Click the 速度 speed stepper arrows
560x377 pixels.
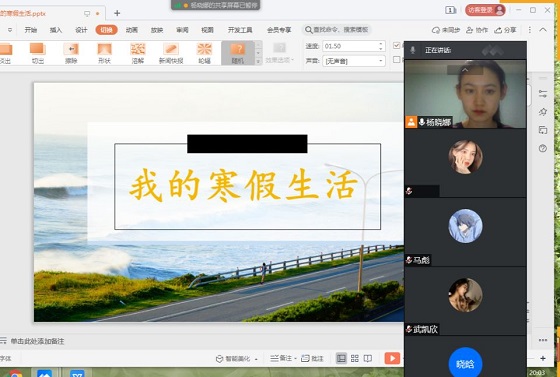click(381, 46)
